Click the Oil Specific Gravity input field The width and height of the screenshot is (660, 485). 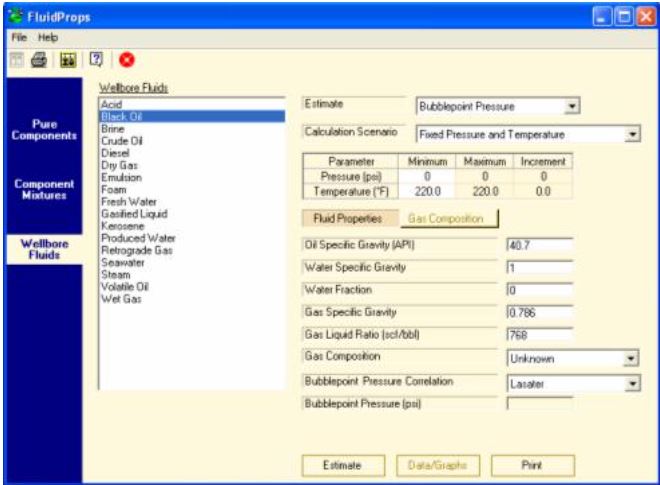[x=539, y=246]
